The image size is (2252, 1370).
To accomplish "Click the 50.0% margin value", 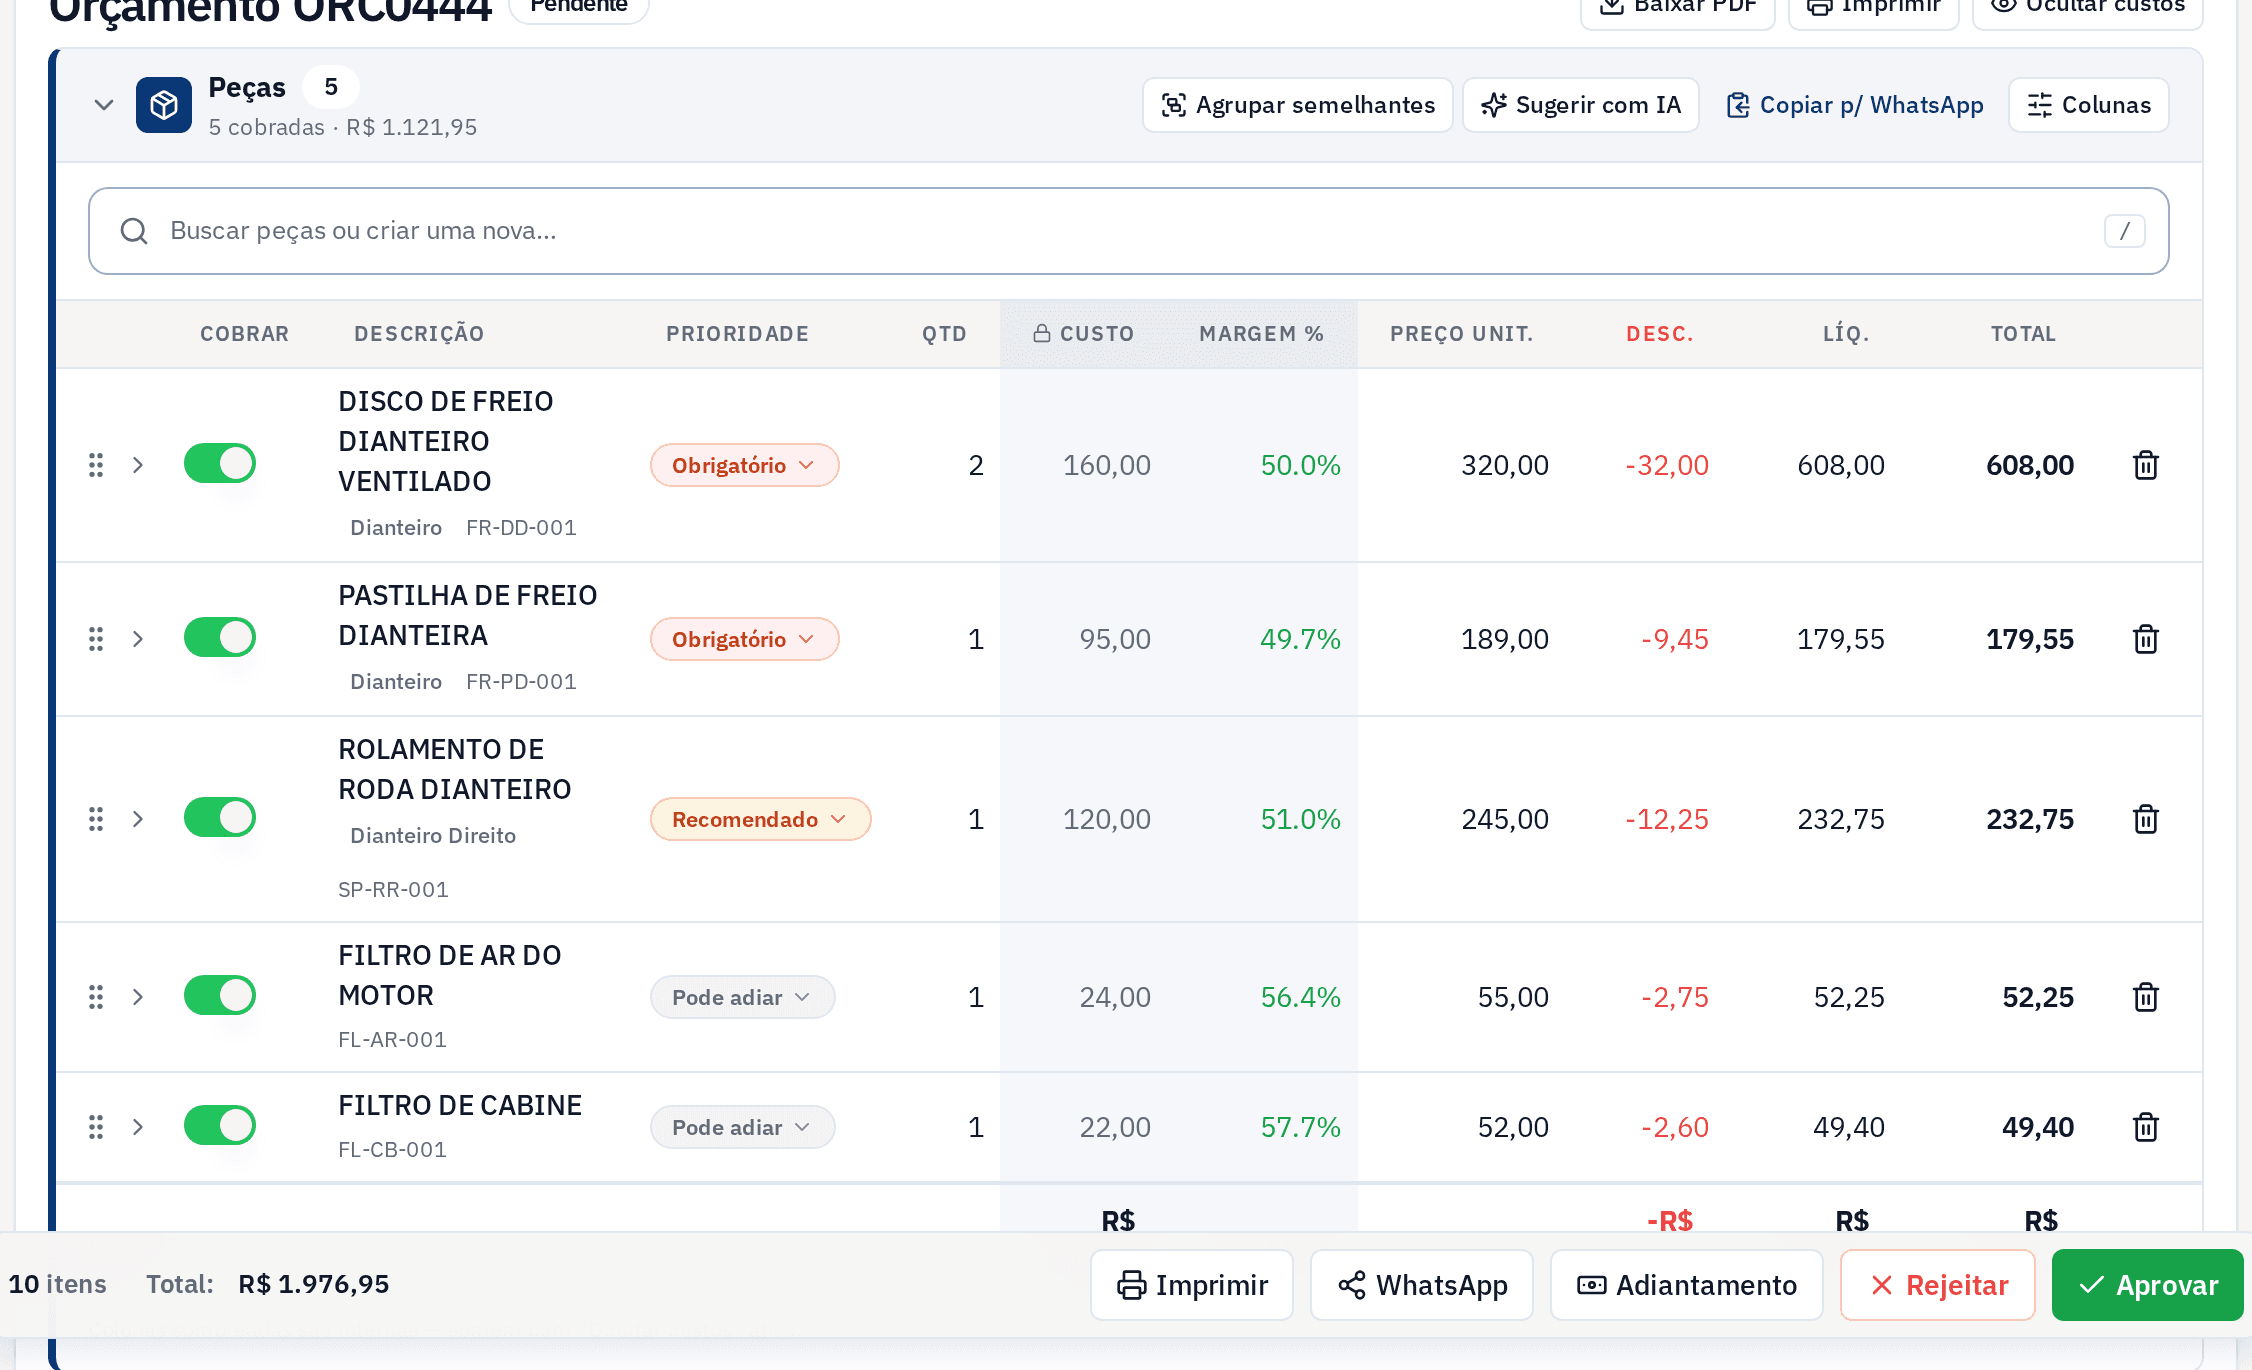I will 1300,465.
